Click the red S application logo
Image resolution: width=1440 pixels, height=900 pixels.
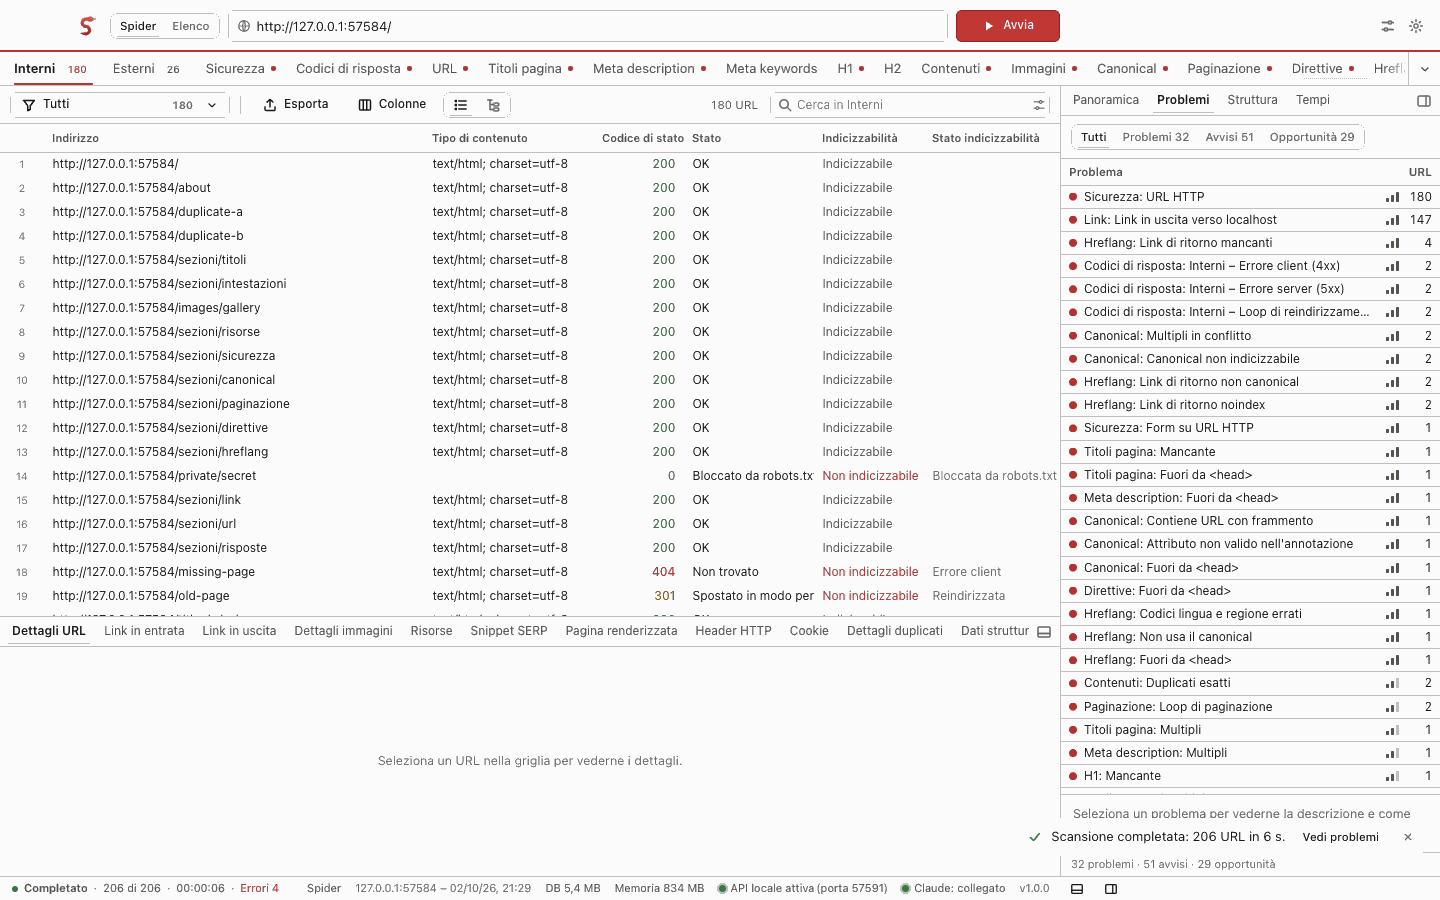[x=87, y=26]
